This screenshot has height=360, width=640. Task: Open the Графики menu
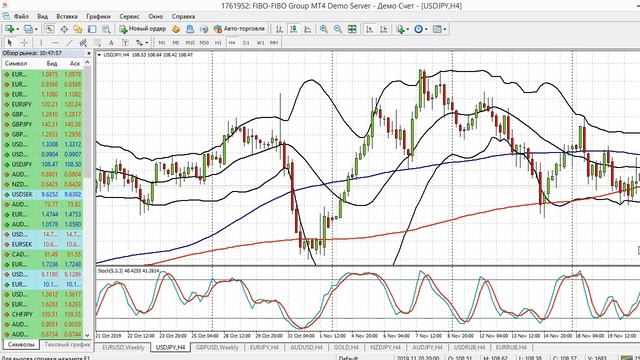click(x=98, y=17)
